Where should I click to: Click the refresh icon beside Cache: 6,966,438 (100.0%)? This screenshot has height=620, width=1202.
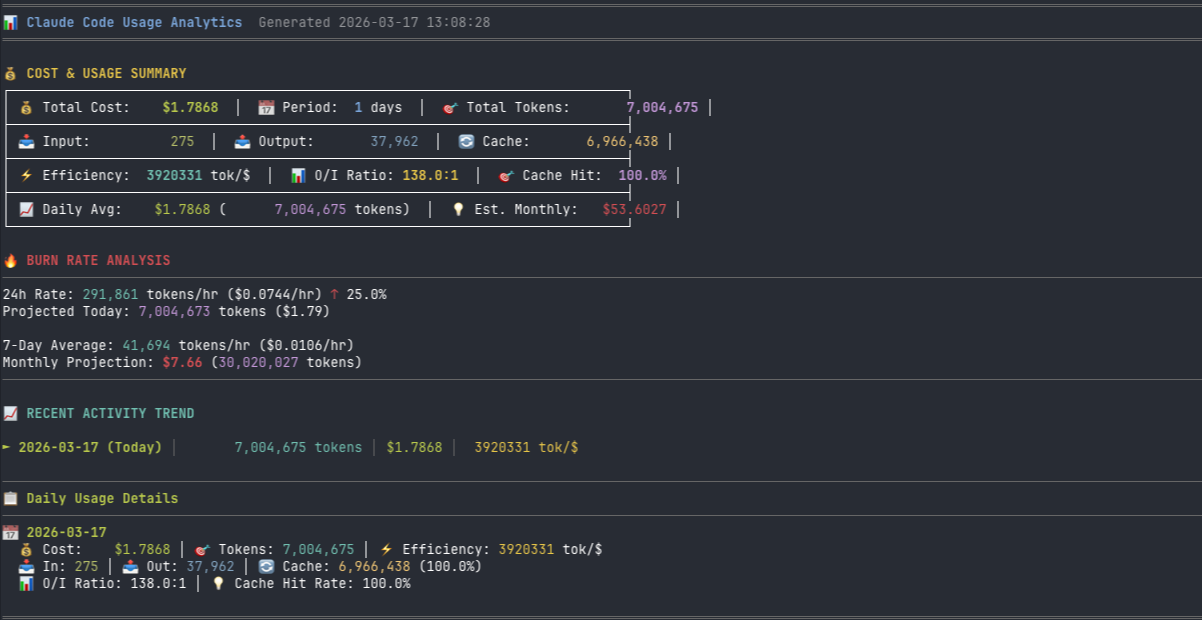[x=266, y=567]
